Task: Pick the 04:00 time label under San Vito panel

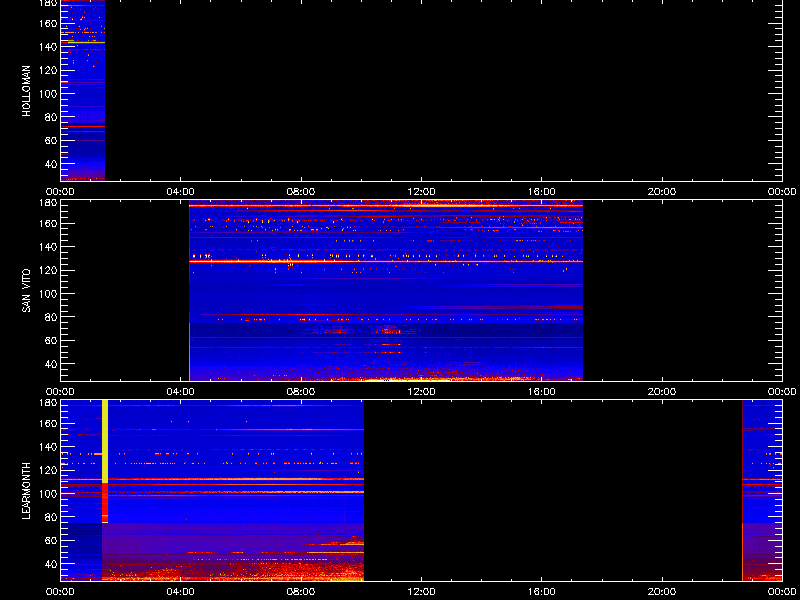Action: 181,392
